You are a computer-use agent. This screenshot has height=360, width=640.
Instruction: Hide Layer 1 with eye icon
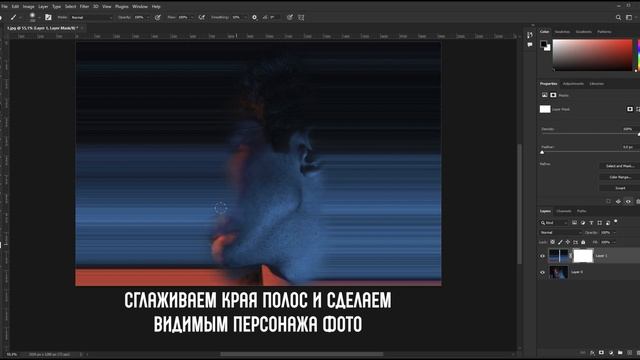pos(542,256)
